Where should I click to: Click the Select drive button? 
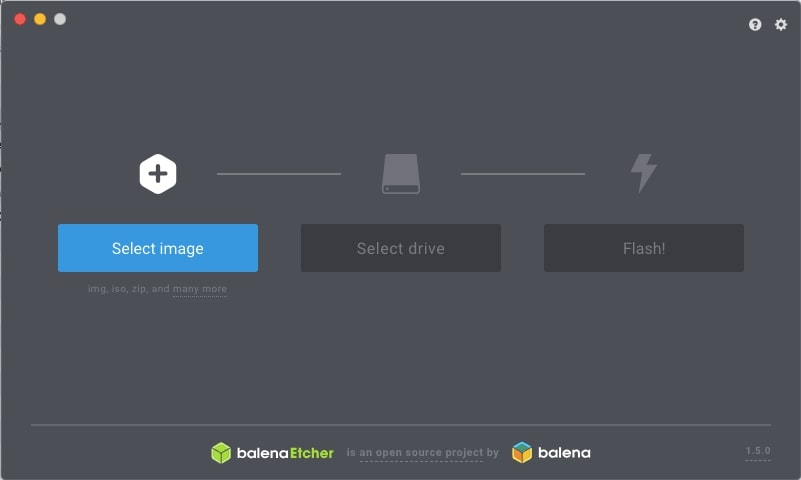(401, 248)
